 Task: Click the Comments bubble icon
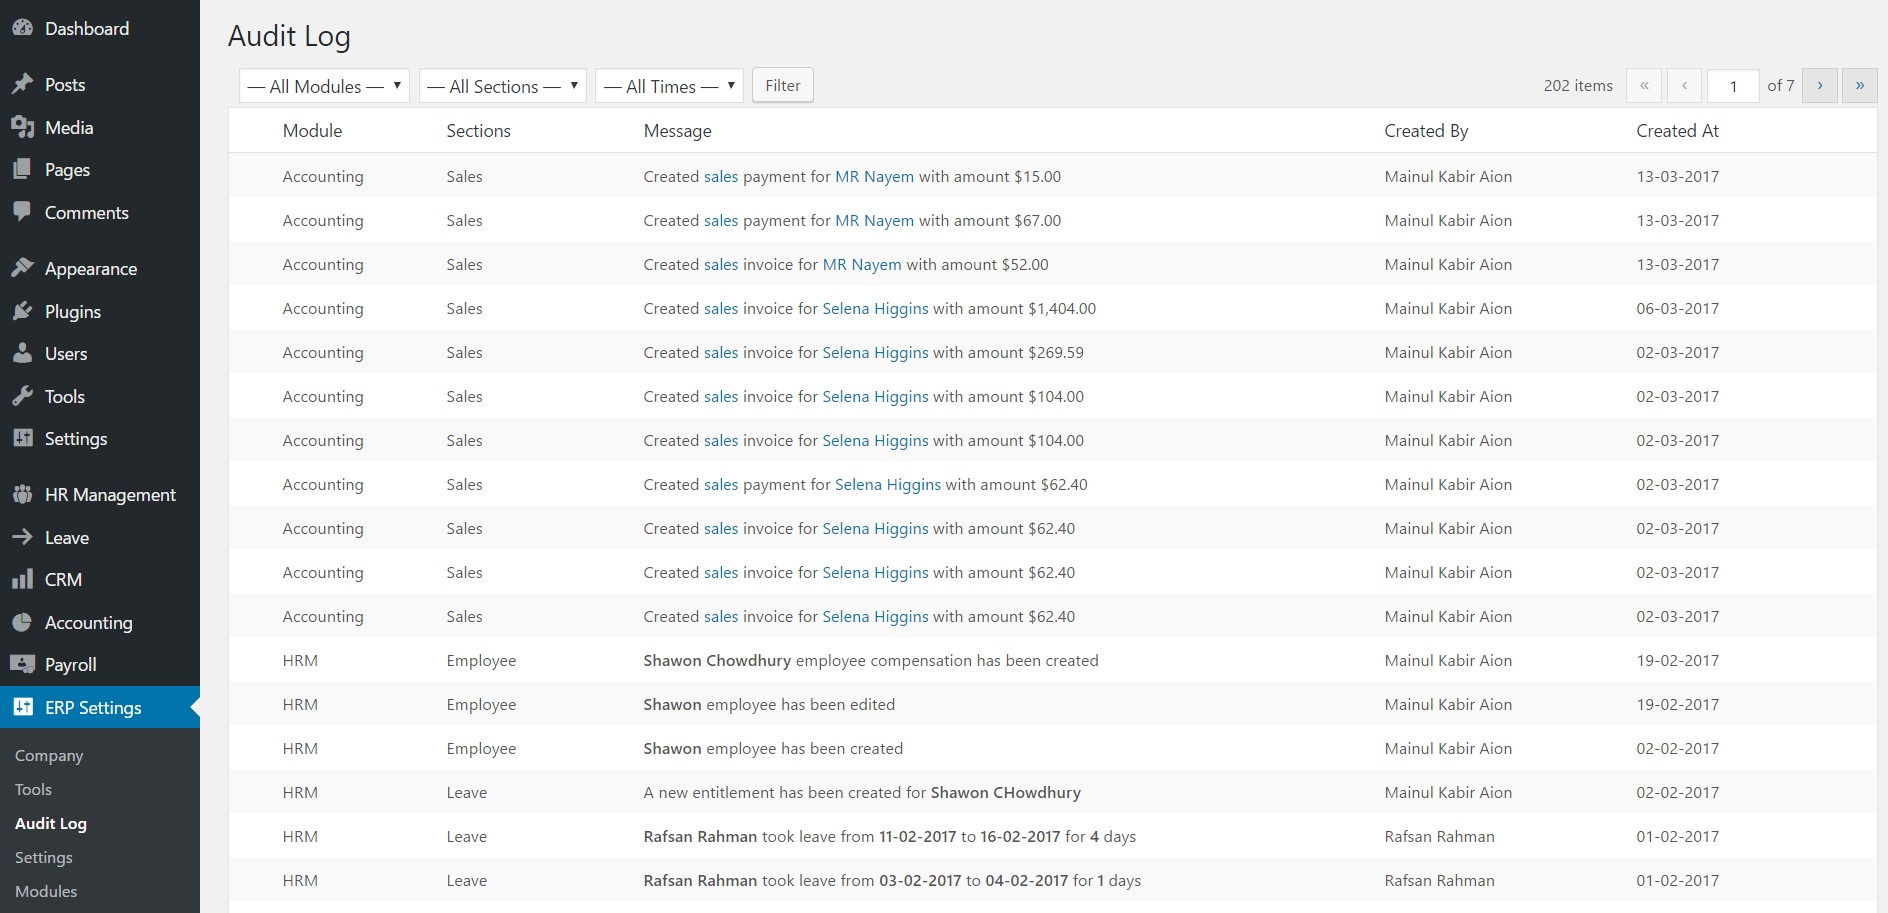pos(22,212)
